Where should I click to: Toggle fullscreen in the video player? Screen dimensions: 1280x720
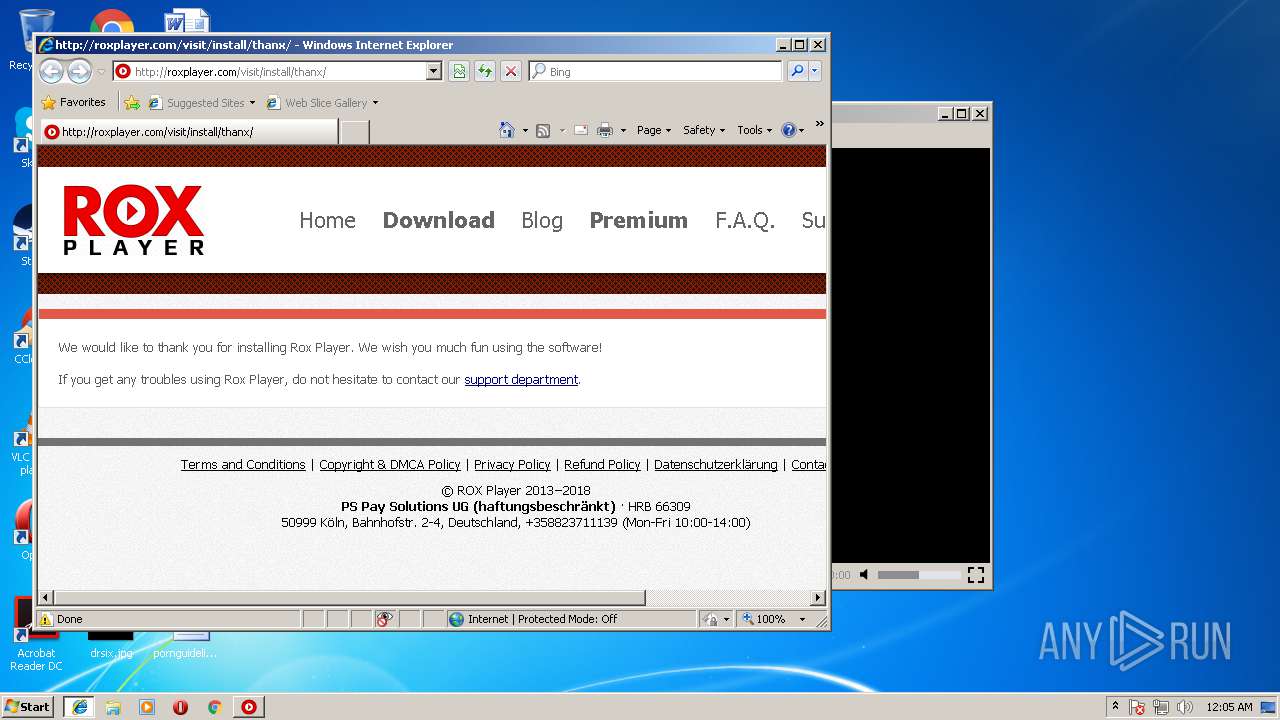click(976, 575)
